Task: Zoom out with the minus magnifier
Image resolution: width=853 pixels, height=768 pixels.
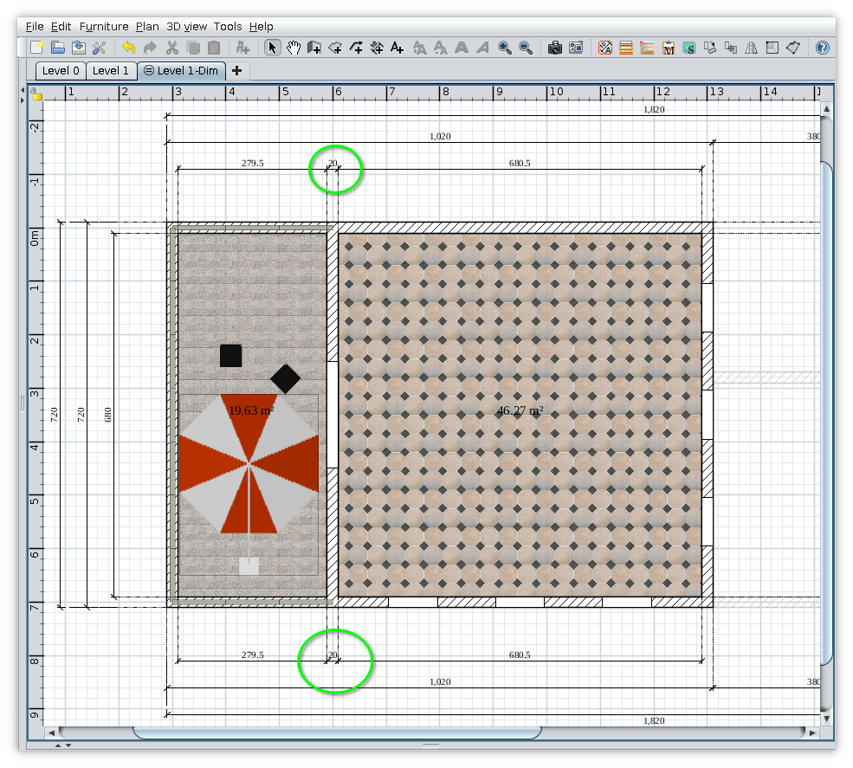Action: coord(526,48)
